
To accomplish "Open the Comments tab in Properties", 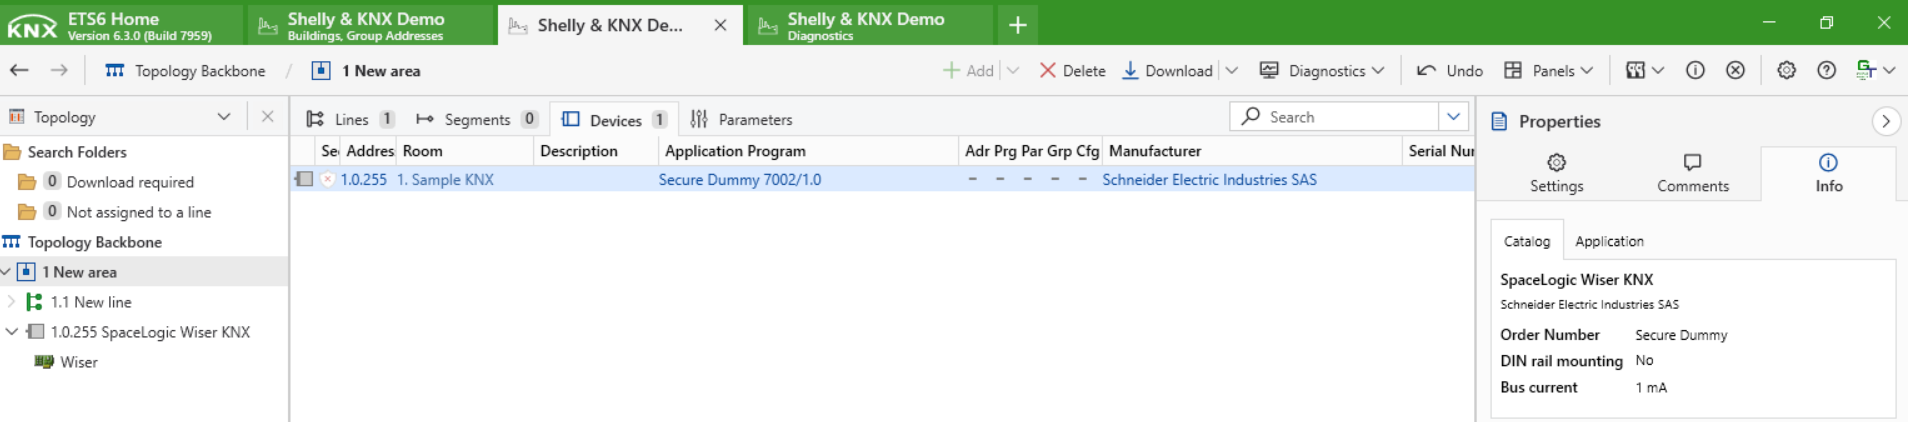I will click(x=1692, y=173).
